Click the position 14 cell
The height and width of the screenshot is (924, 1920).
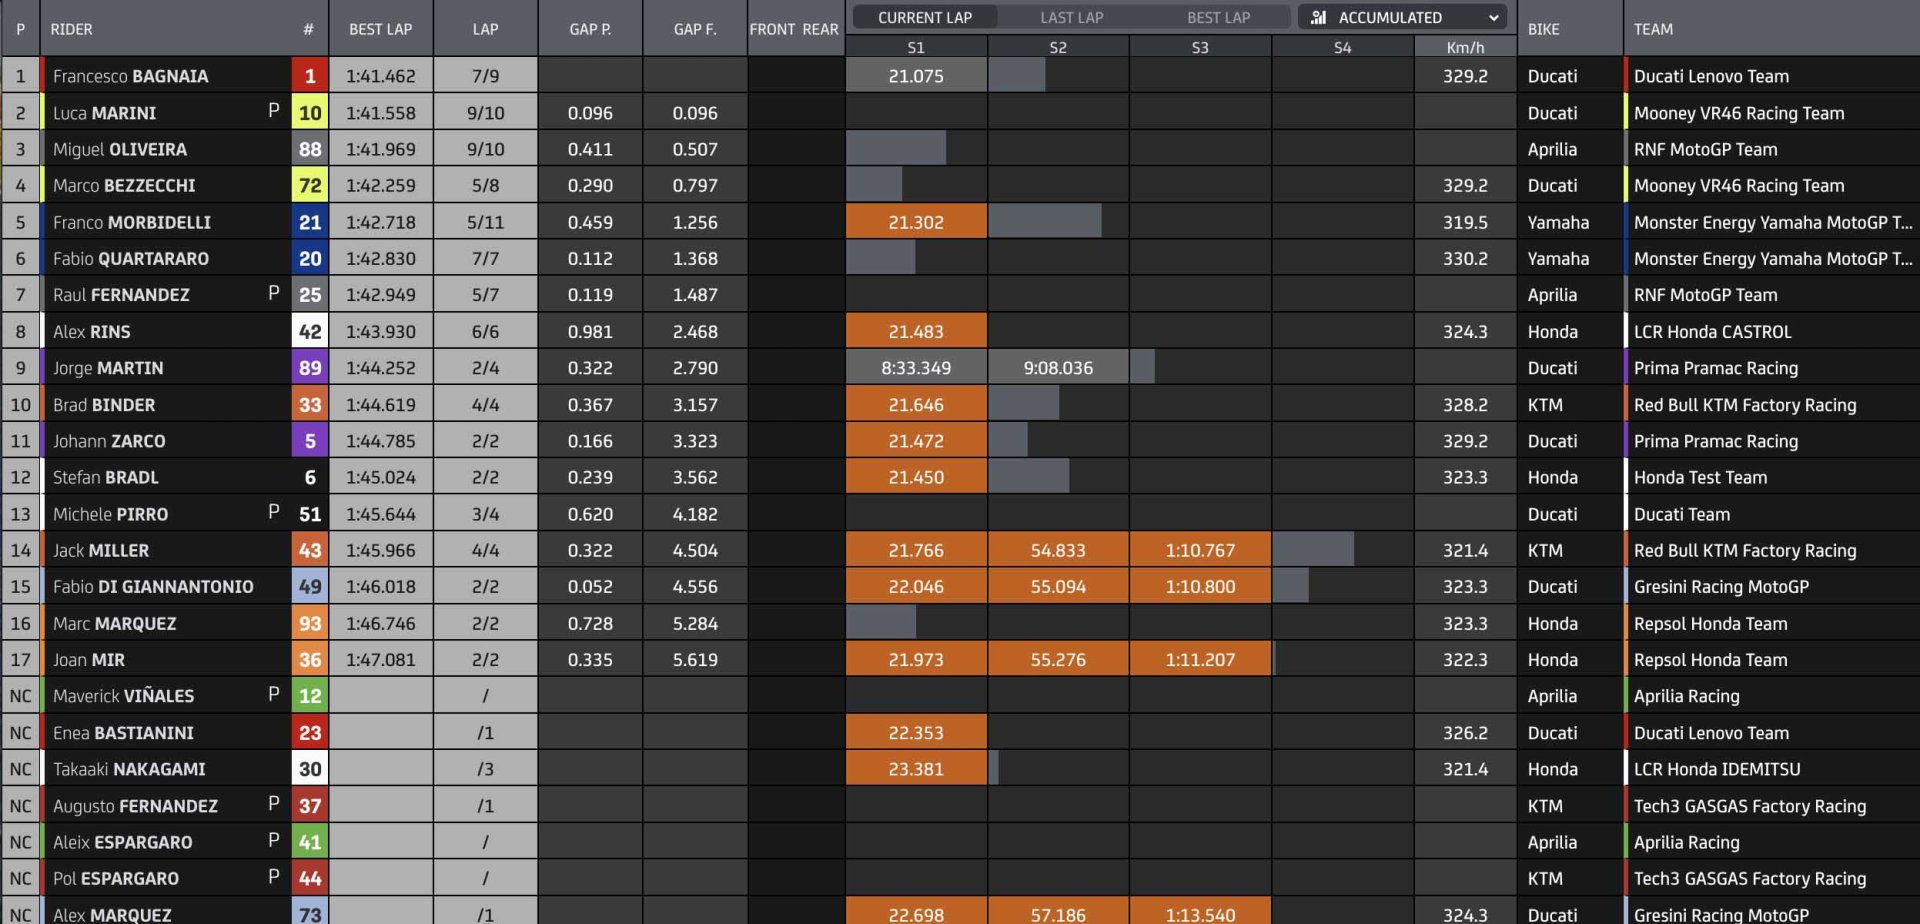[20, 550]
